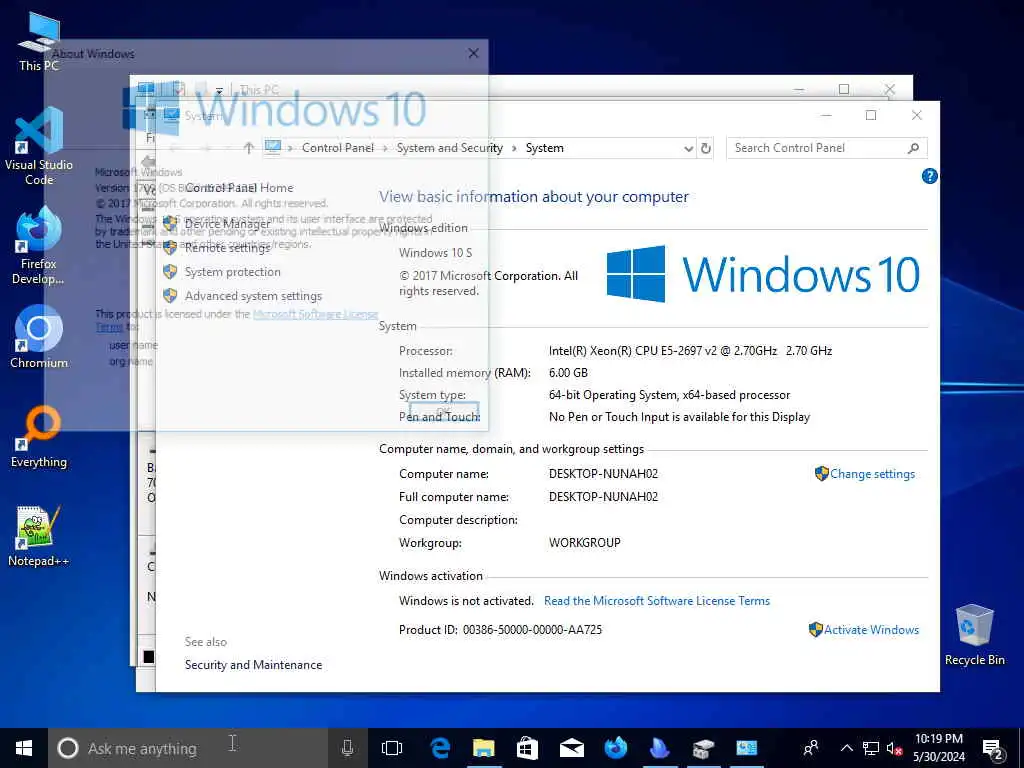Open Task View from taskbar
This screenshot has width=1024, height=768.
click(x=392, y=748)
